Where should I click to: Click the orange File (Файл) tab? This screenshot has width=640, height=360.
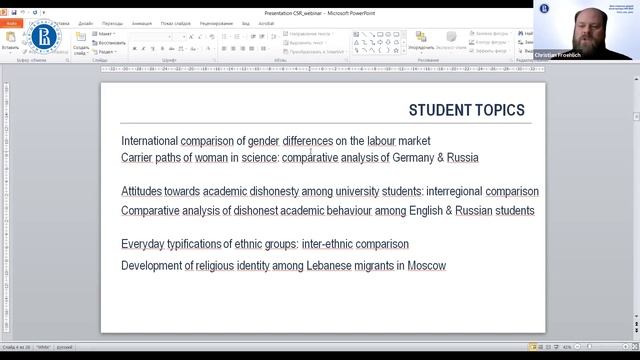[11, 23]
